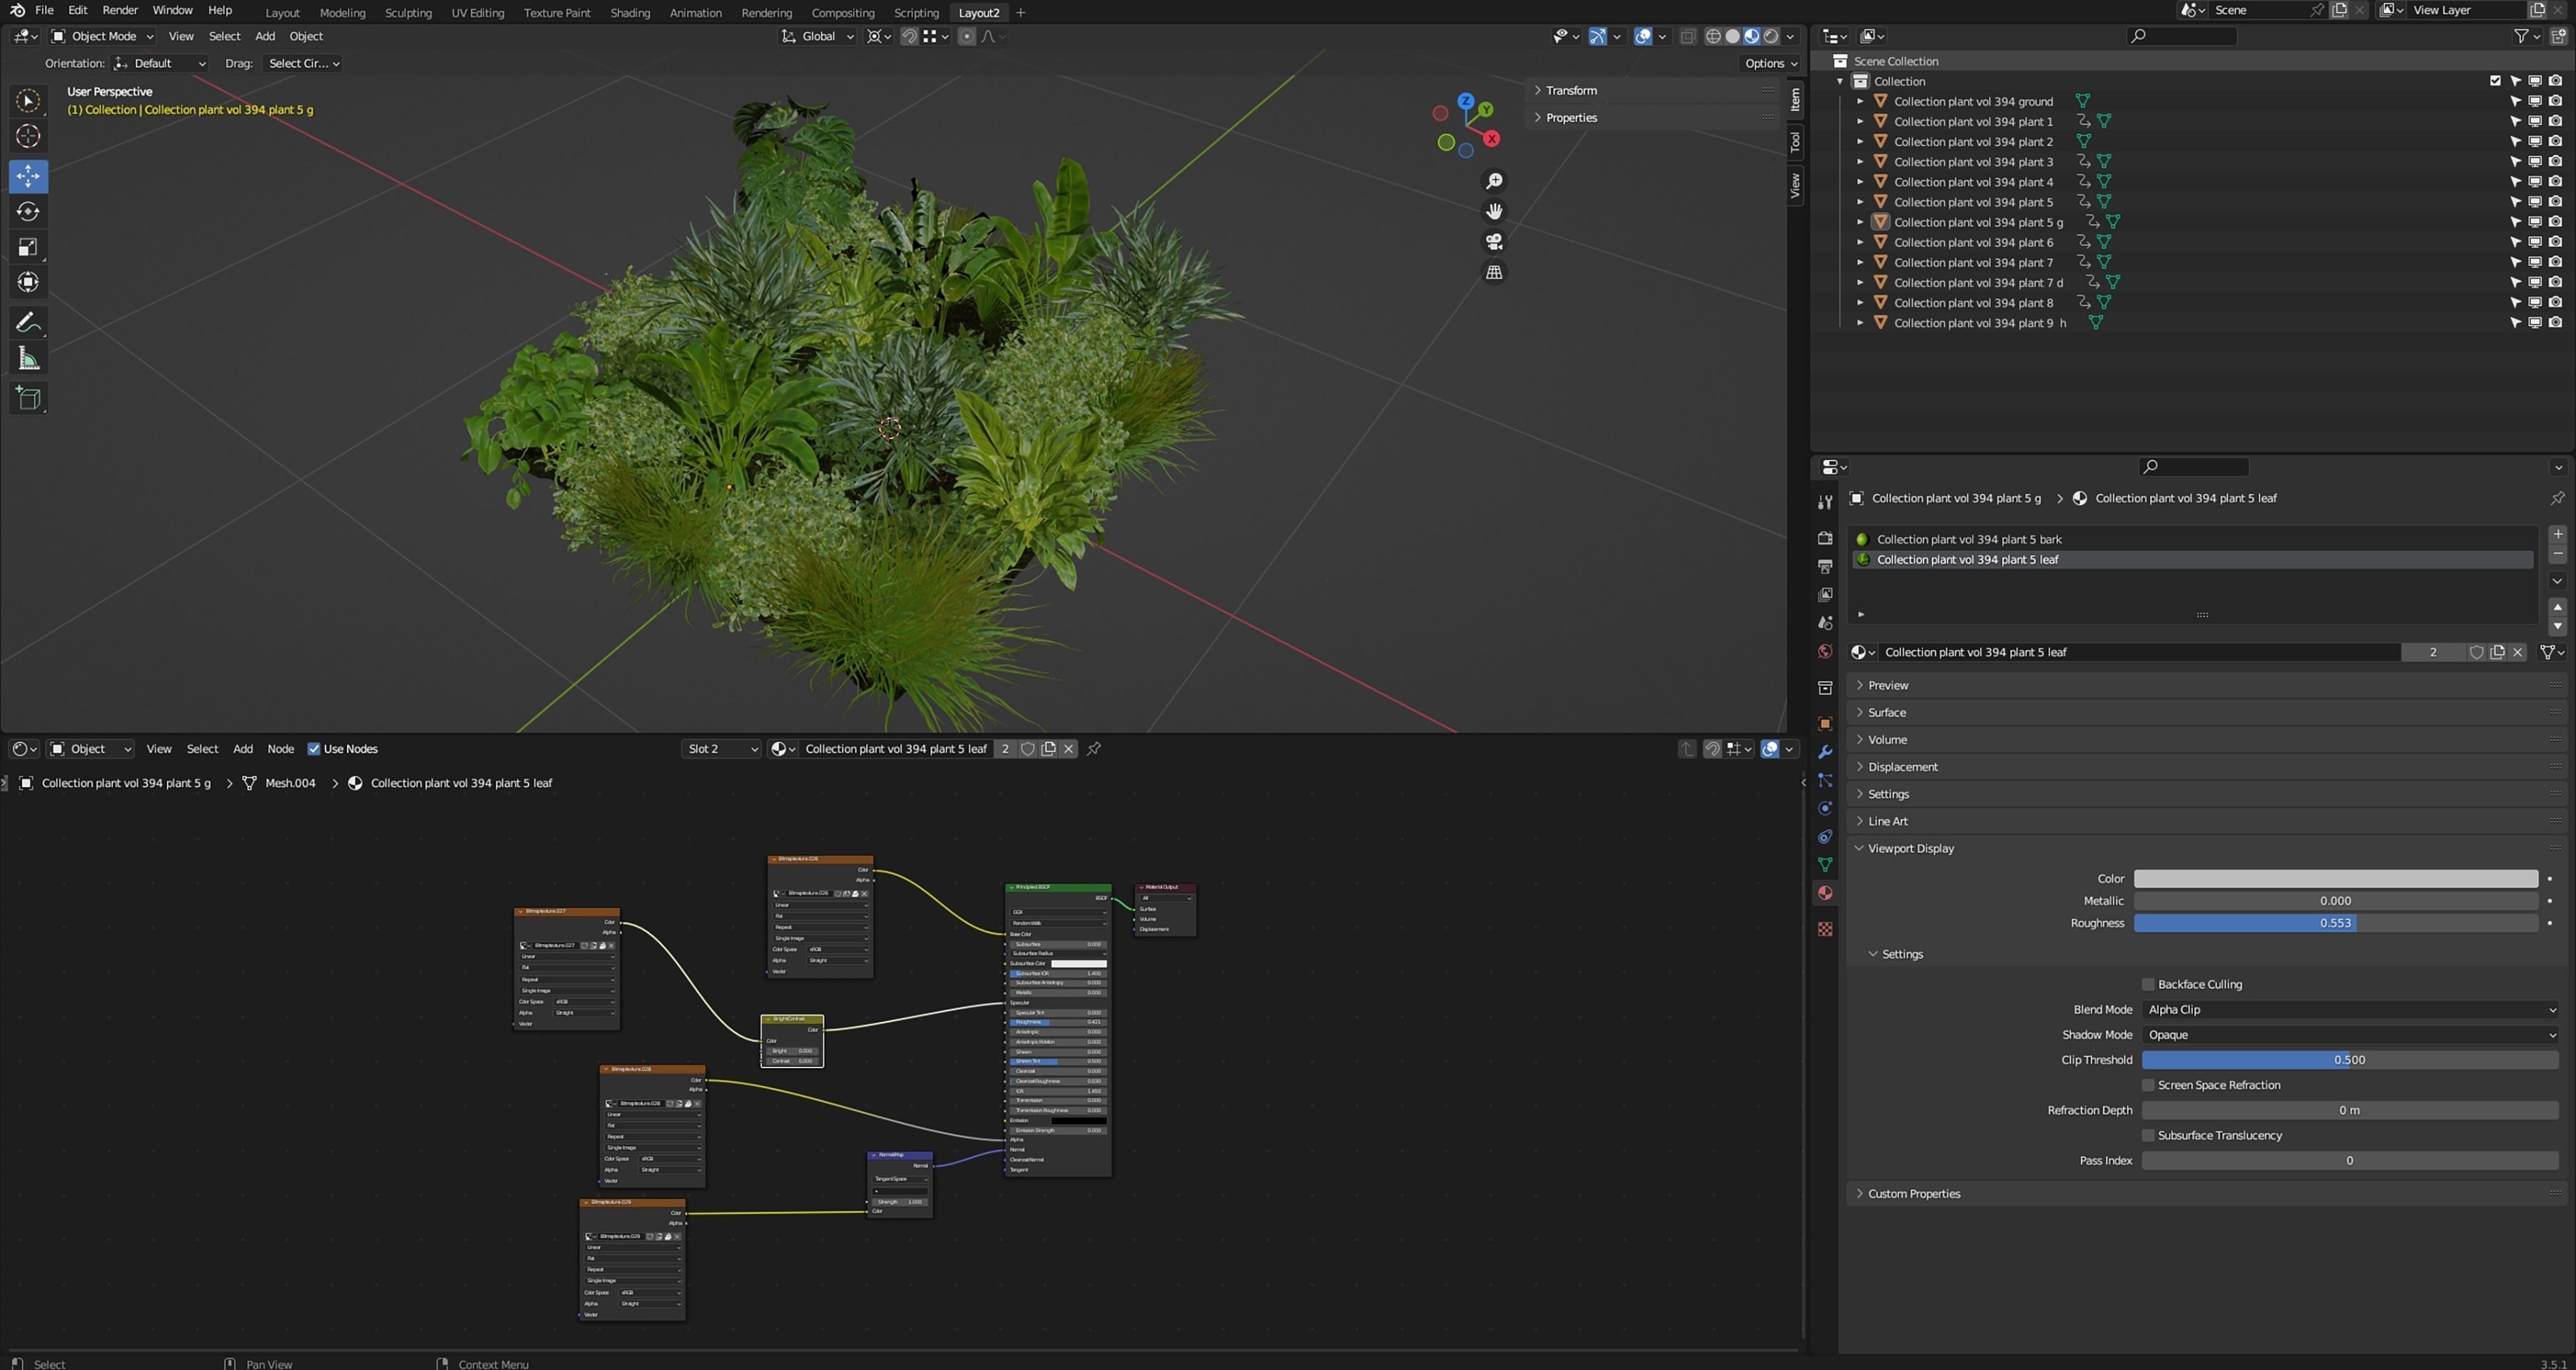Toggle Collection exclude-from-view-layer checkbox
Image resolution: width=2576 pixels, height=1370 pixels.
[x=2495, y=81]
